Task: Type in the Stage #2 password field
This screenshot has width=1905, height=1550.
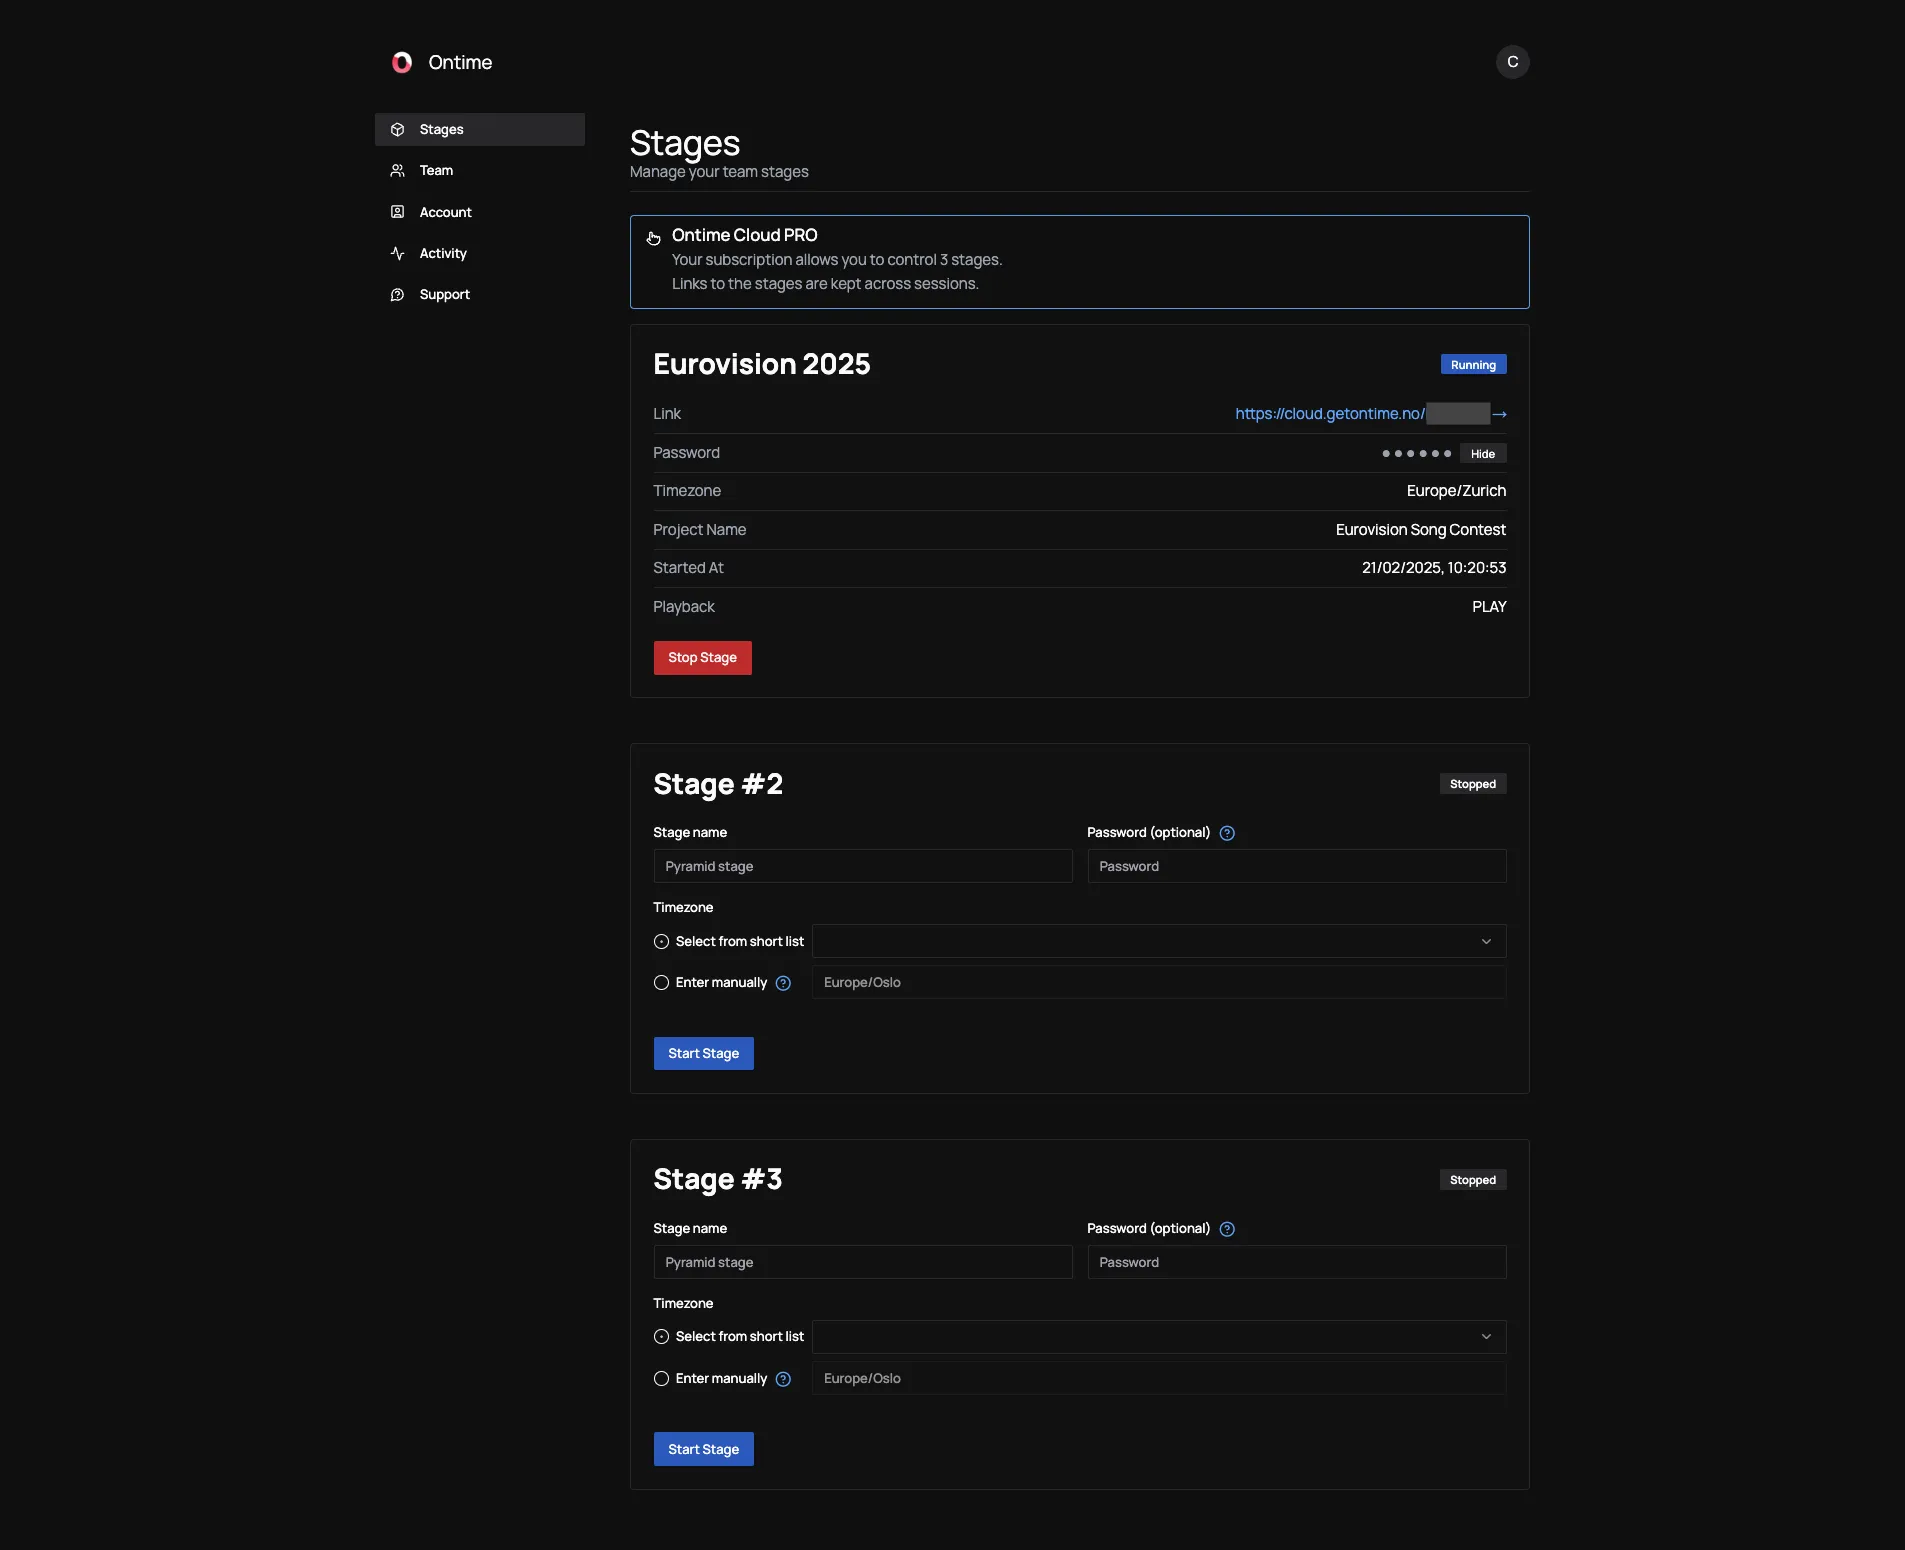Action: tap(1296, 866)
